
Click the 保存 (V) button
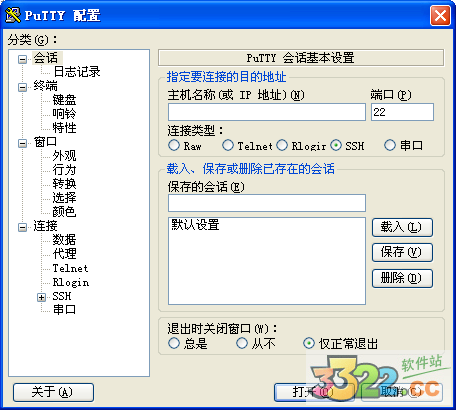[402, 252]
